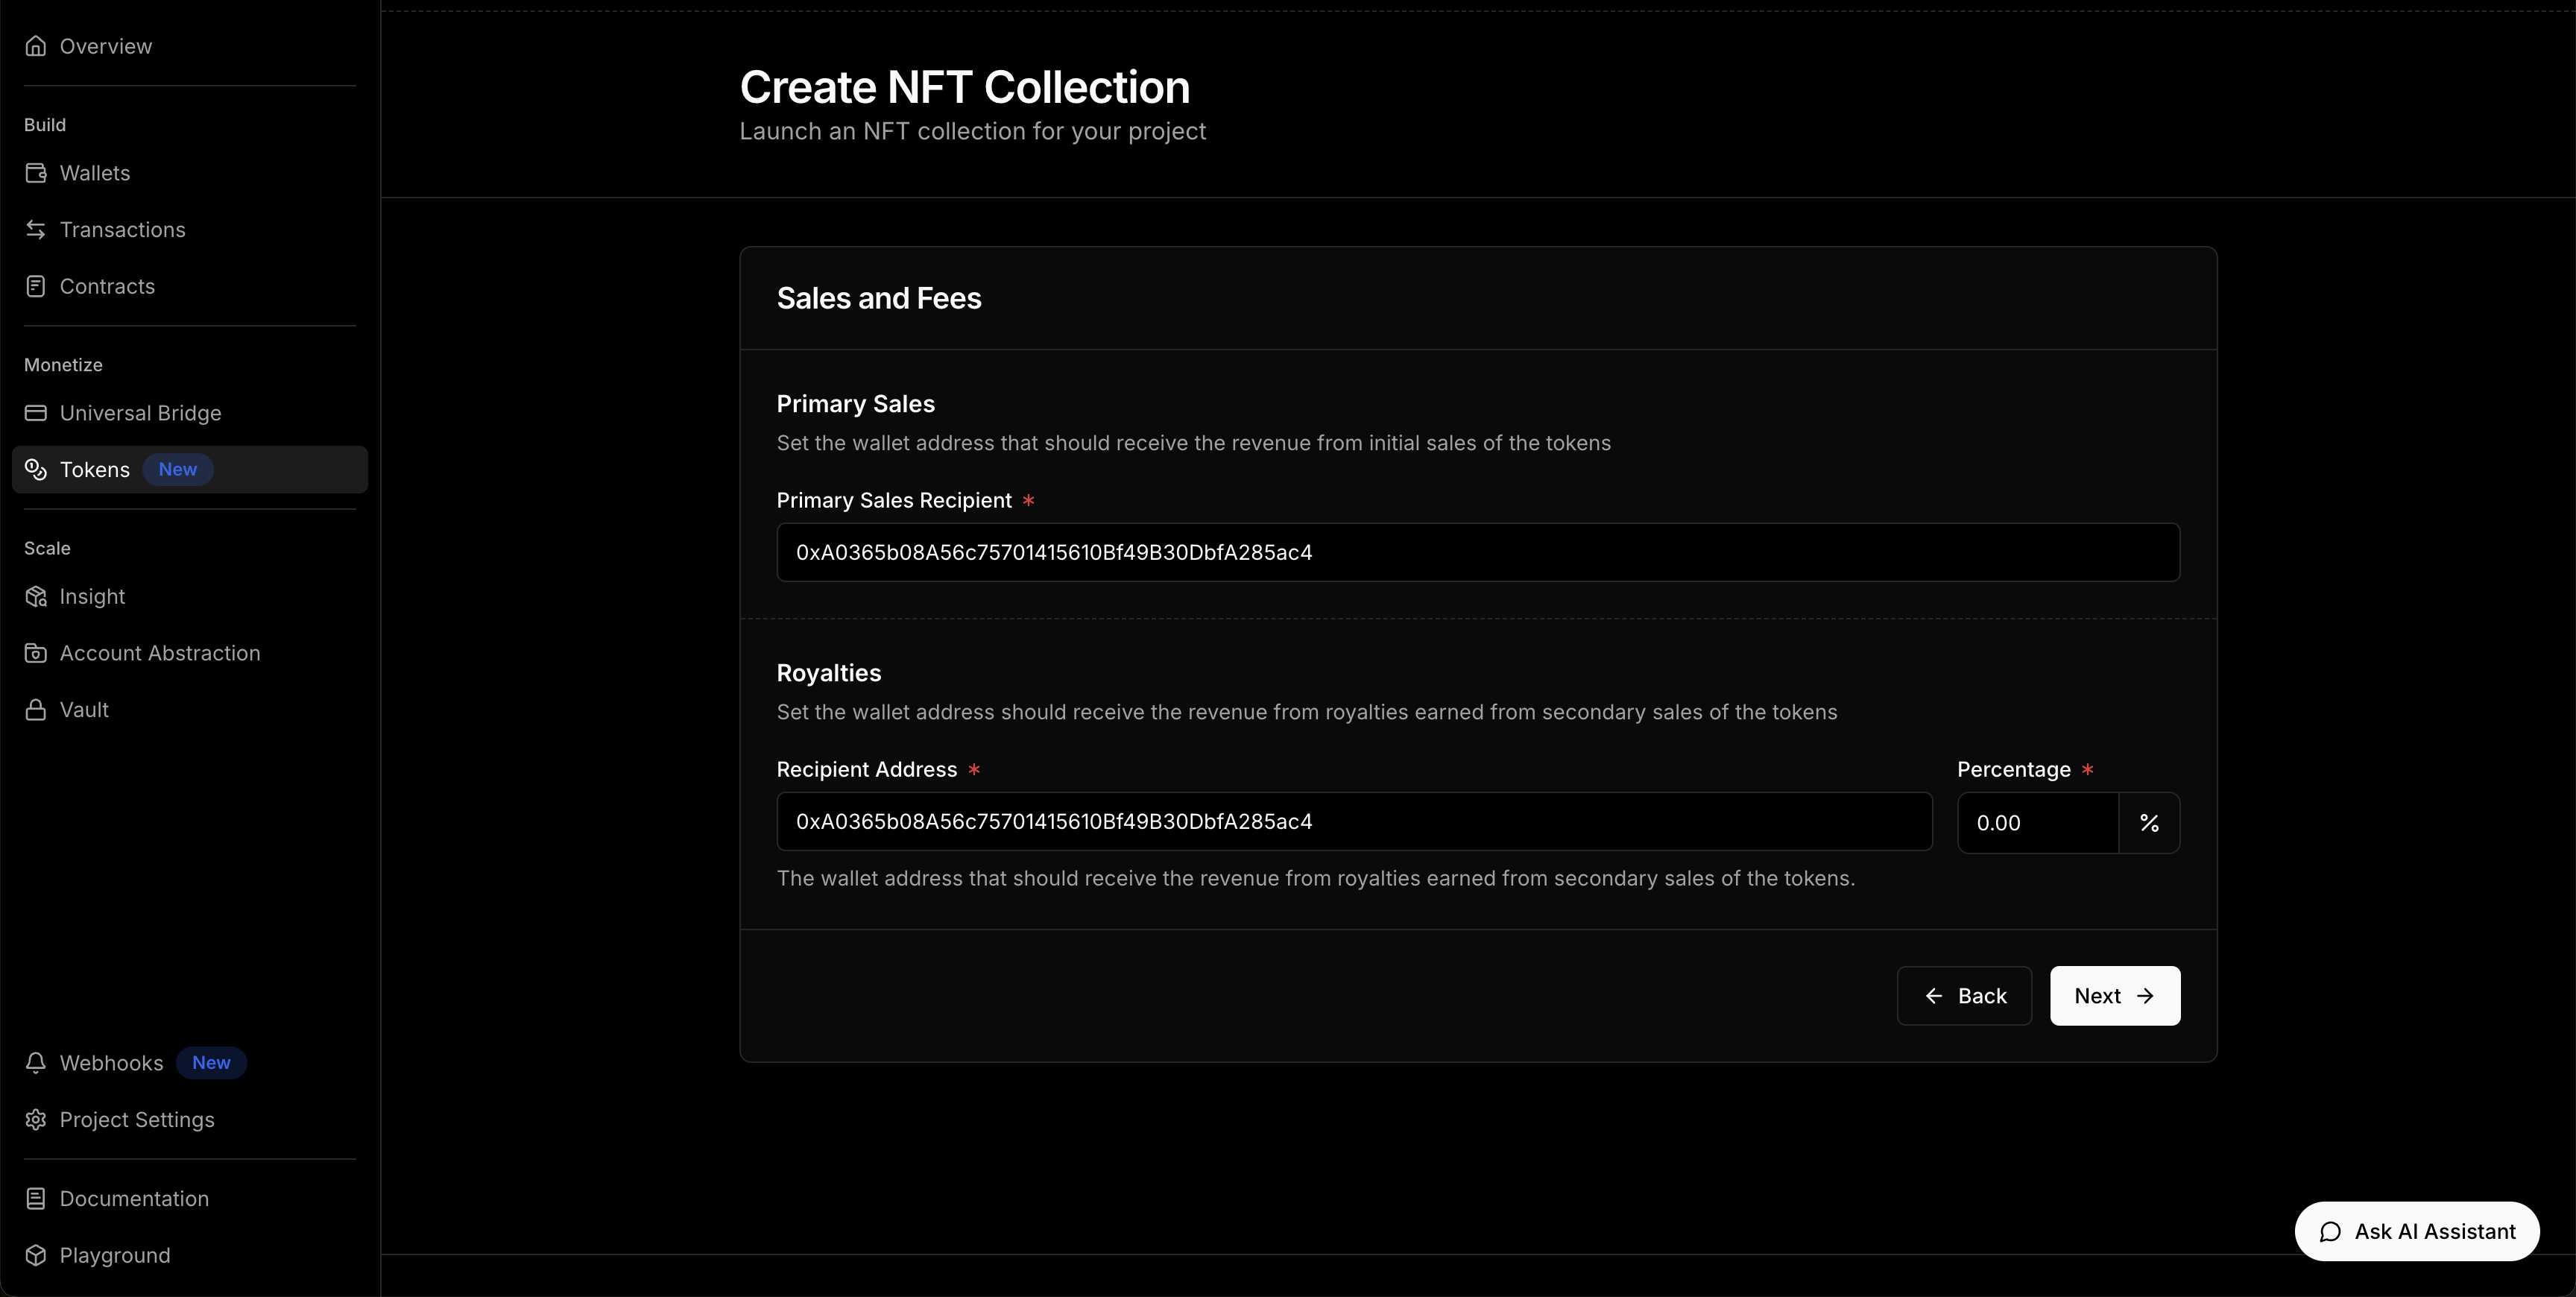Click the Transactions arrows icon
This screenshot has height=1297, width=2576.
point(36,230)
